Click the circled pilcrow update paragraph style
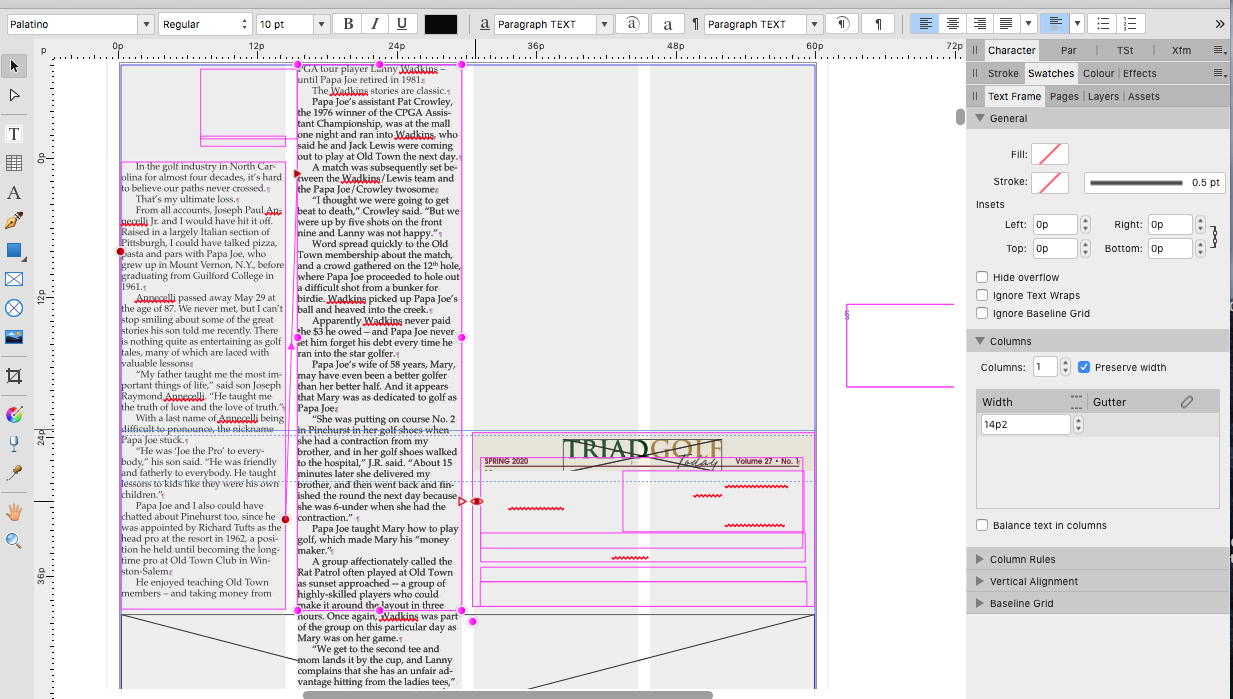The image size is (1233, 699). pos(843,24)
